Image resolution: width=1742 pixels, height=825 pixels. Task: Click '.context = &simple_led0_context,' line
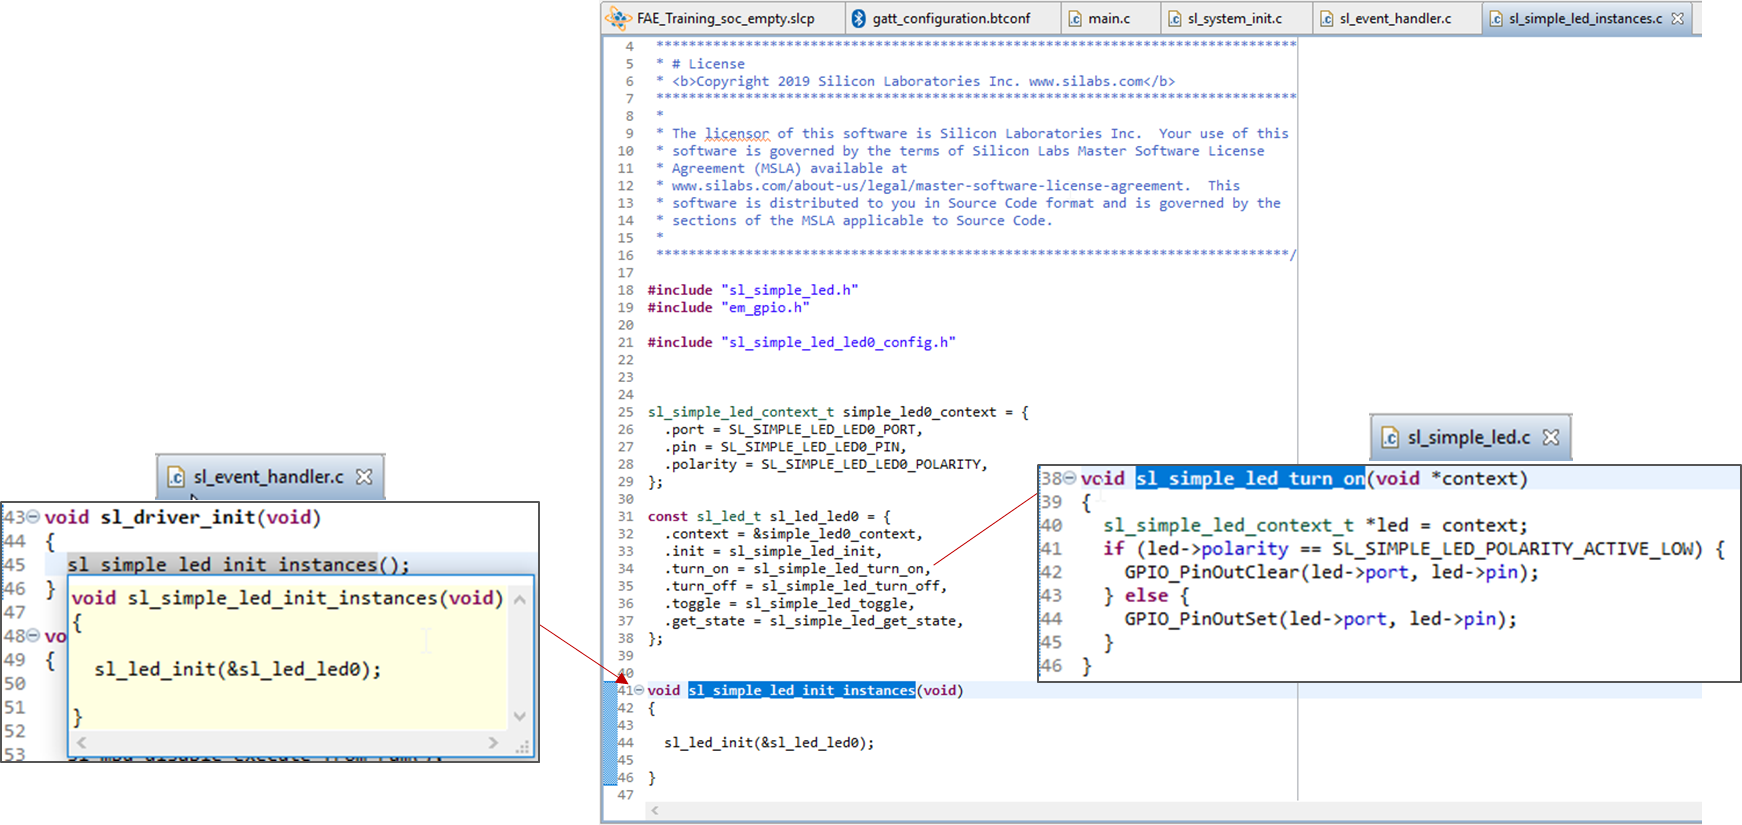click(x=793, y=534)
